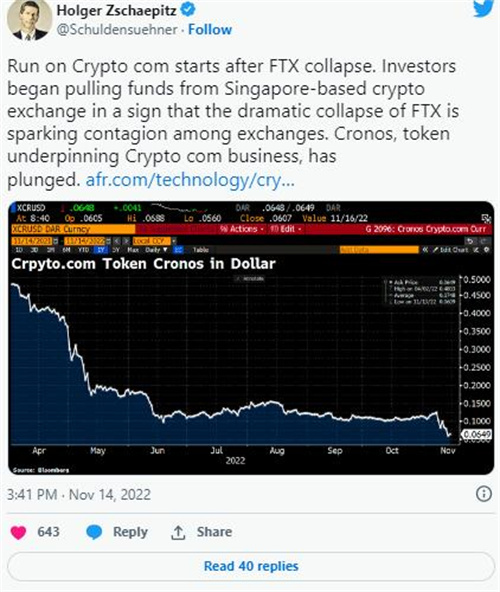Open the tweet info circle icon
500x592 pixels.
484,494
